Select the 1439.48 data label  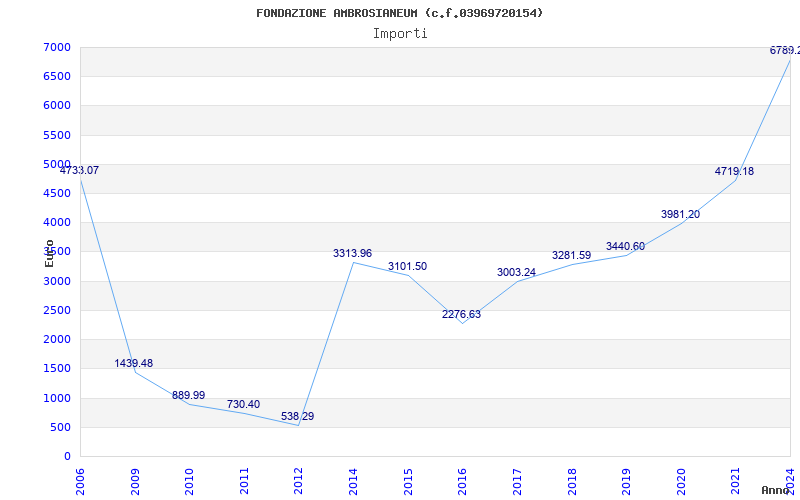click(x=134, y=363)
